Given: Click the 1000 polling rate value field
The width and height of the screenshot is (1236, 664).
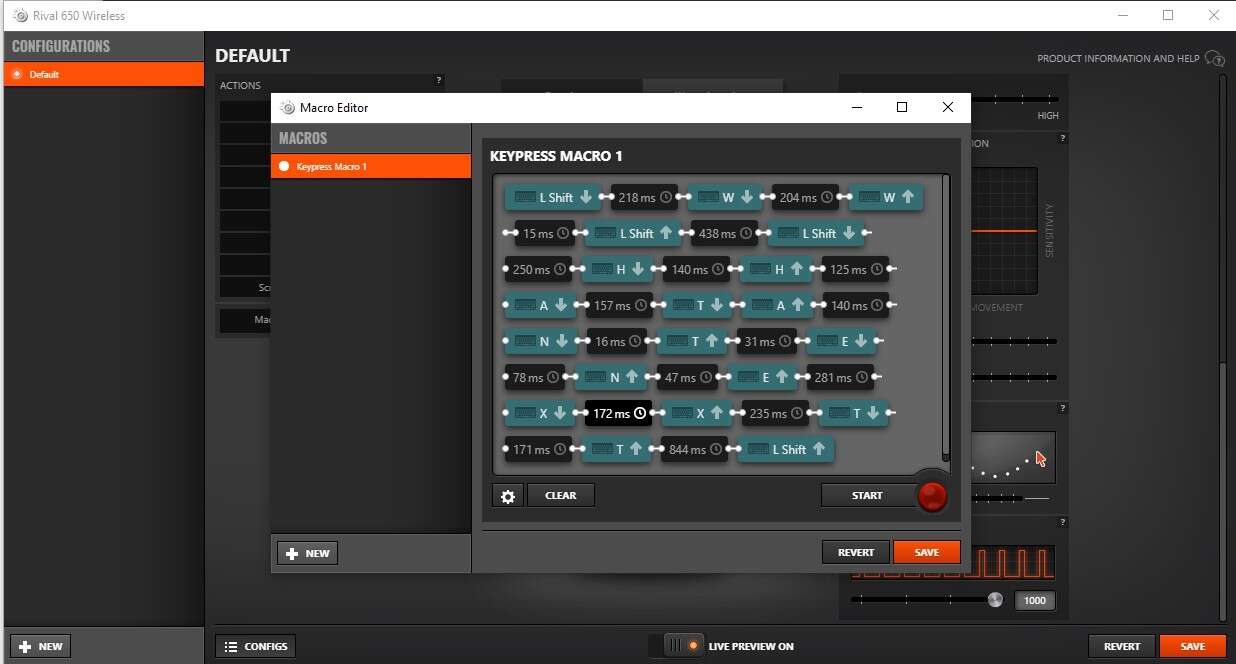Looking at the screenshot, I should coord(1035,601).
